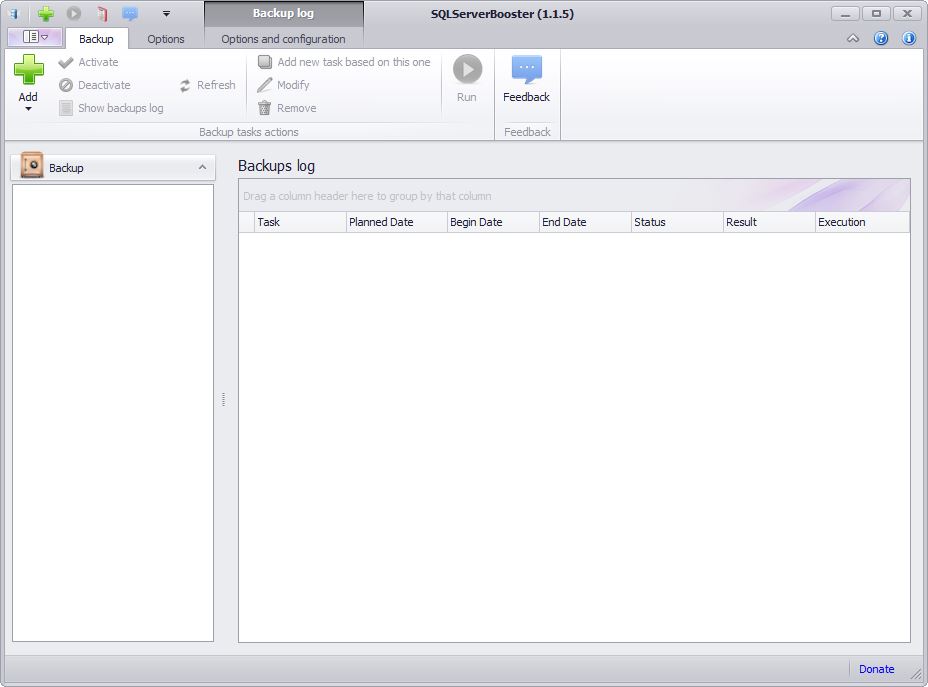The width and height of the screenshot is (928, 687).
Task: Toggle Show backups log
Action: point(111,108)
